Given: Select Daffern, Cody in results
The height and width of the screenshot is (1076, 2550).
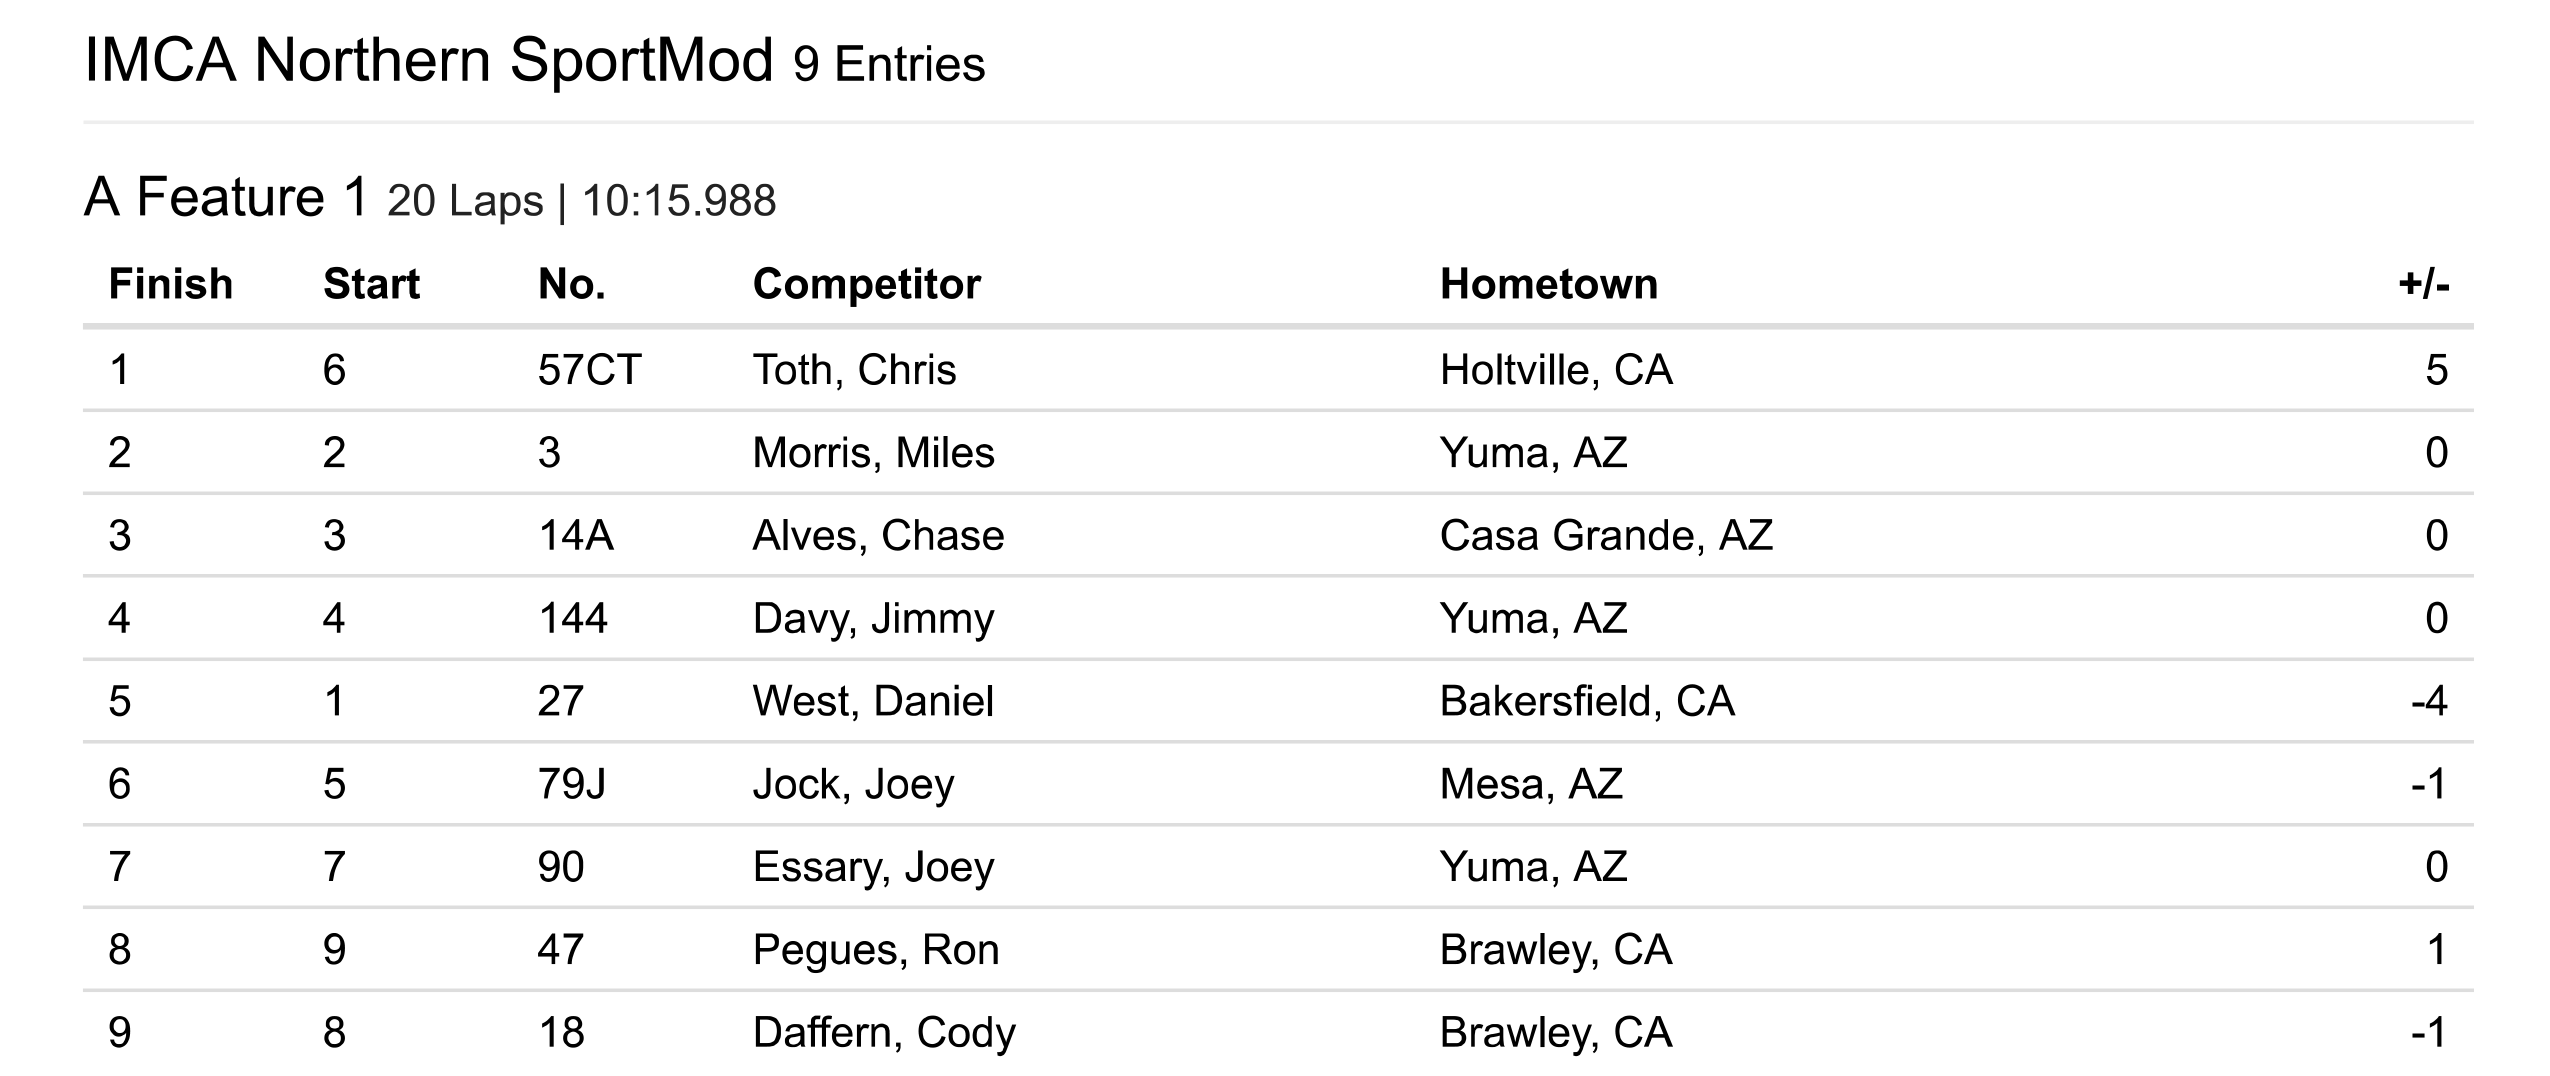Looking at the screenshot, I should [x=883, y=1033].
